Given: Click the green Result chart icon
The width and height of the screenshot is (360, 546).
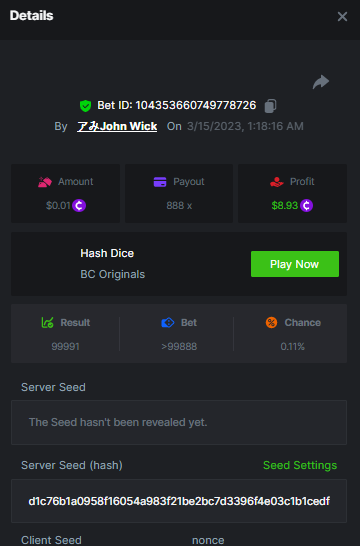Looking at the screenshot, I should click(48, 322).
